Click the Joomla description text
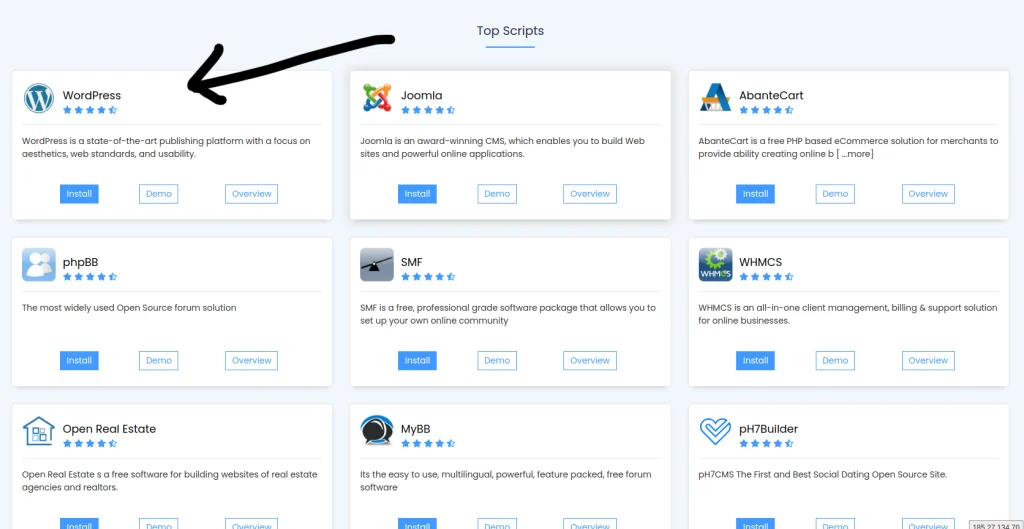1024x529 pixels. 503,148
